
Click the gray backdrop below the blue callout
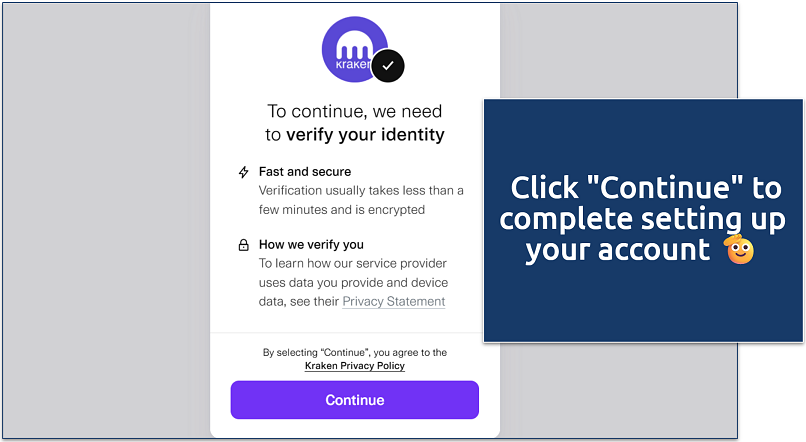coord(640,390)
